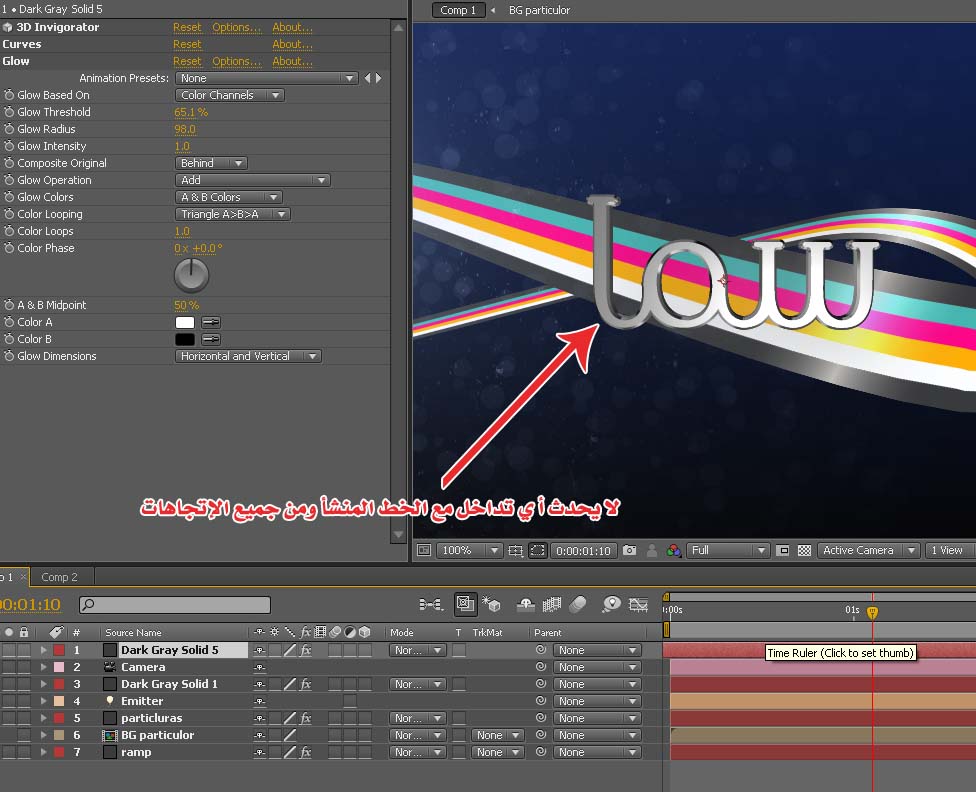
Task: Click the Show Channel RGB color icon
Action: point(674,550)
